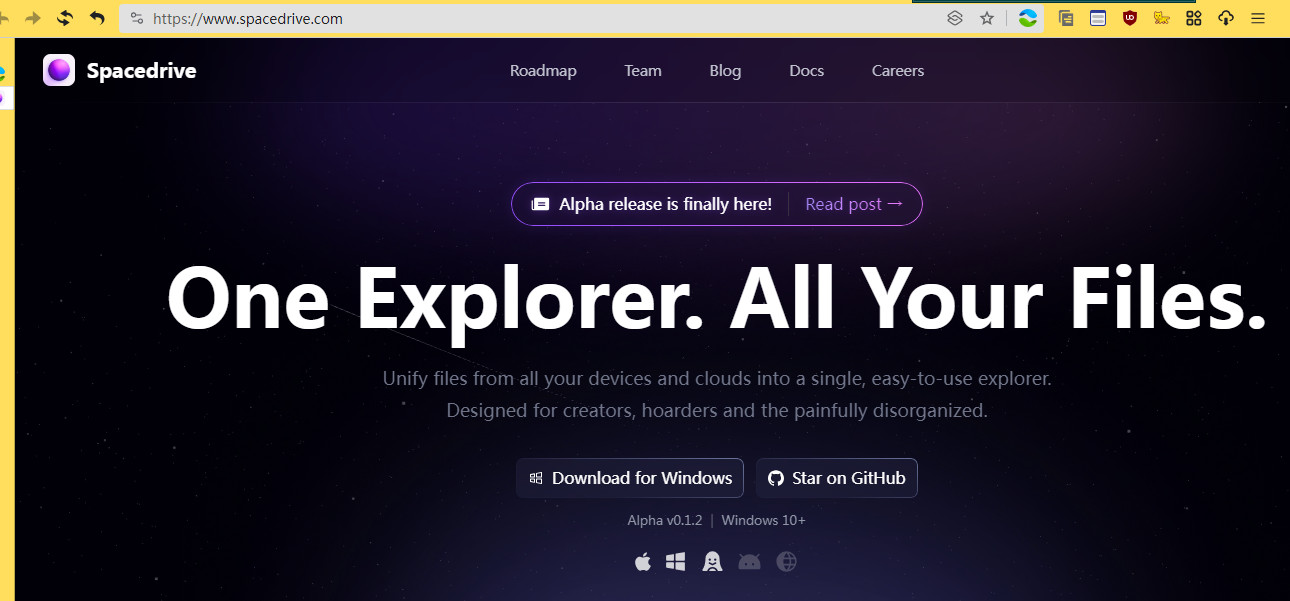Image resolution: width=1290 pixels, height=601 pixels.
Task: Click the Download for Windows button
Action: (630, 478)
